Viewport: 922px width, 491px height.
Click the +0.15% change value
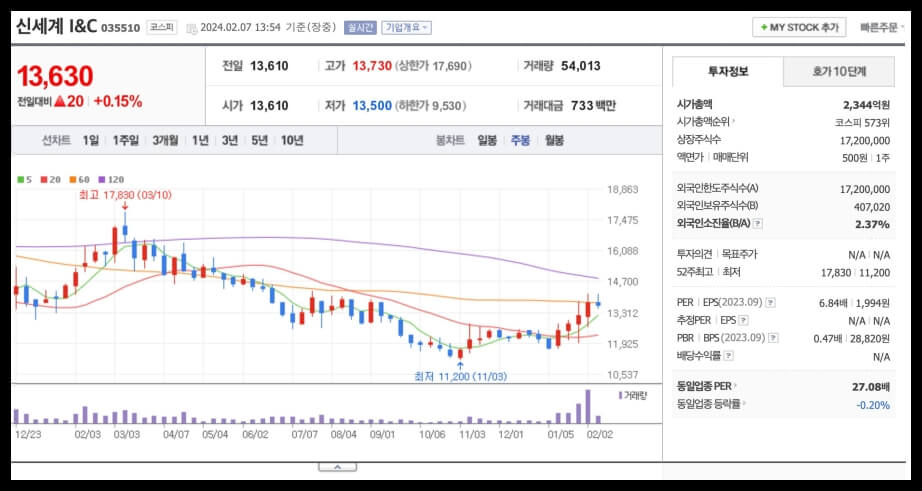pos(118,101)
